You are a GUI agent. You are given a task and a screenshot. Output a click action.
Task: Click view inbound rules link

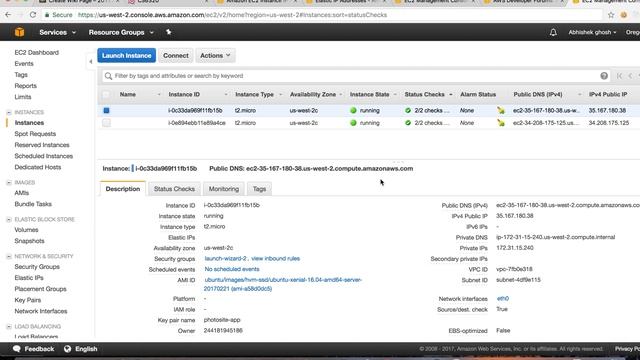point(276,259)
